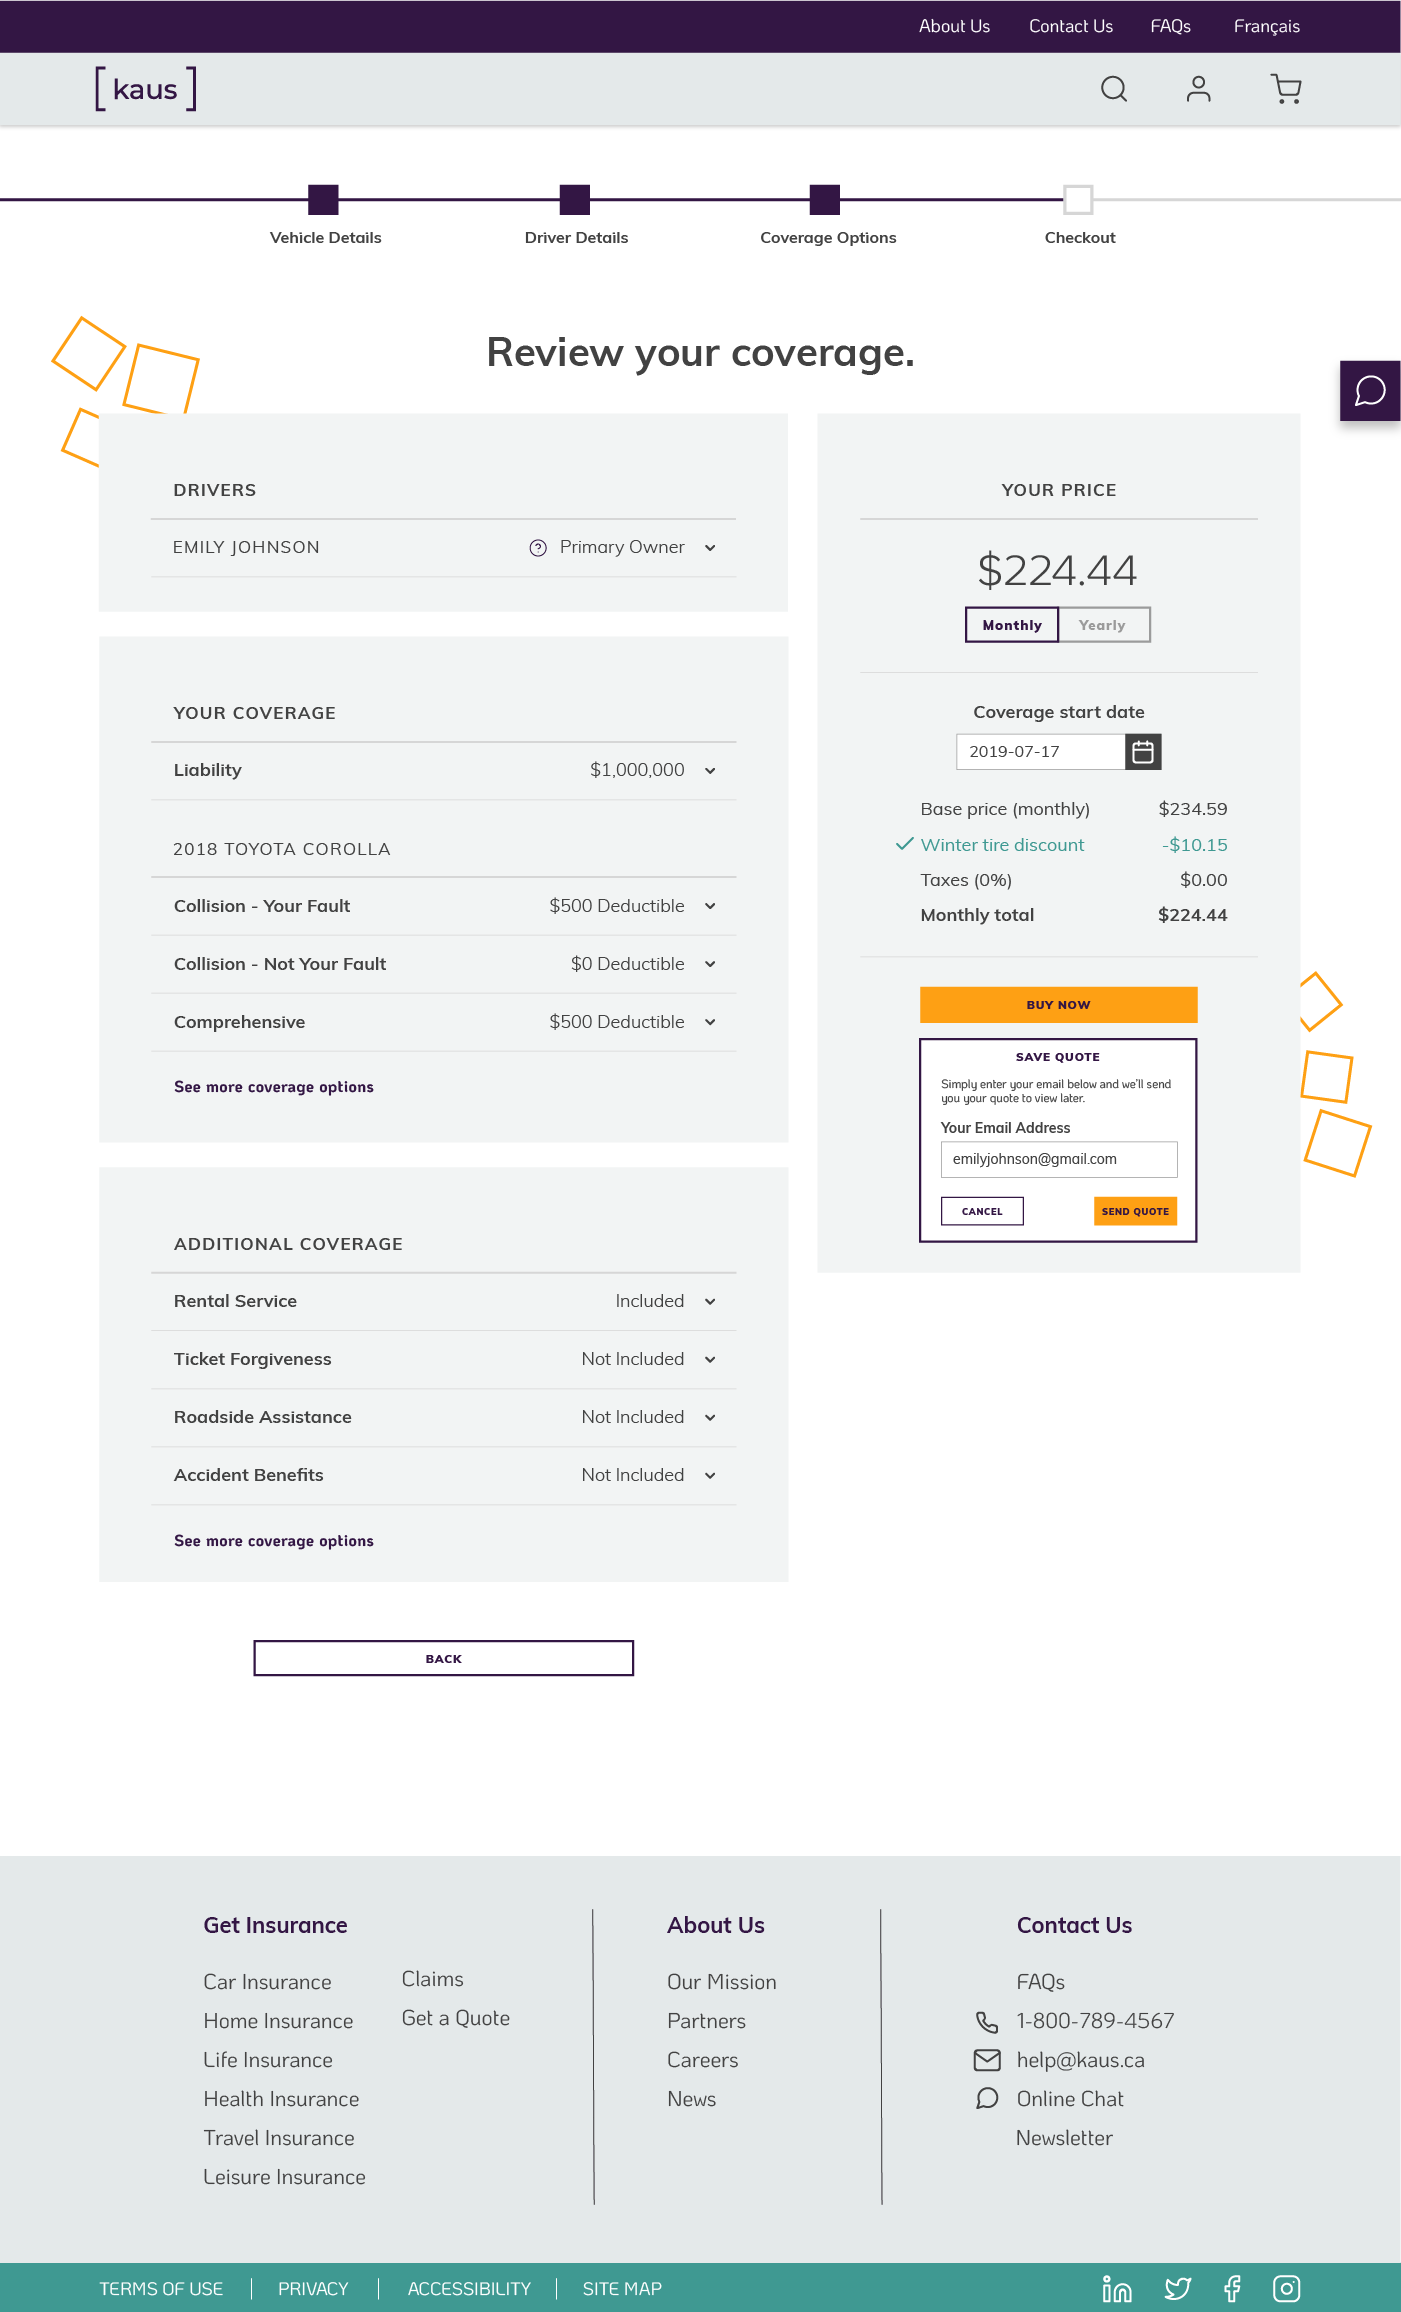Open the LinkedIn icon in footer
This screenshot has width=1401, height=2312.
pos(1117,2288)
